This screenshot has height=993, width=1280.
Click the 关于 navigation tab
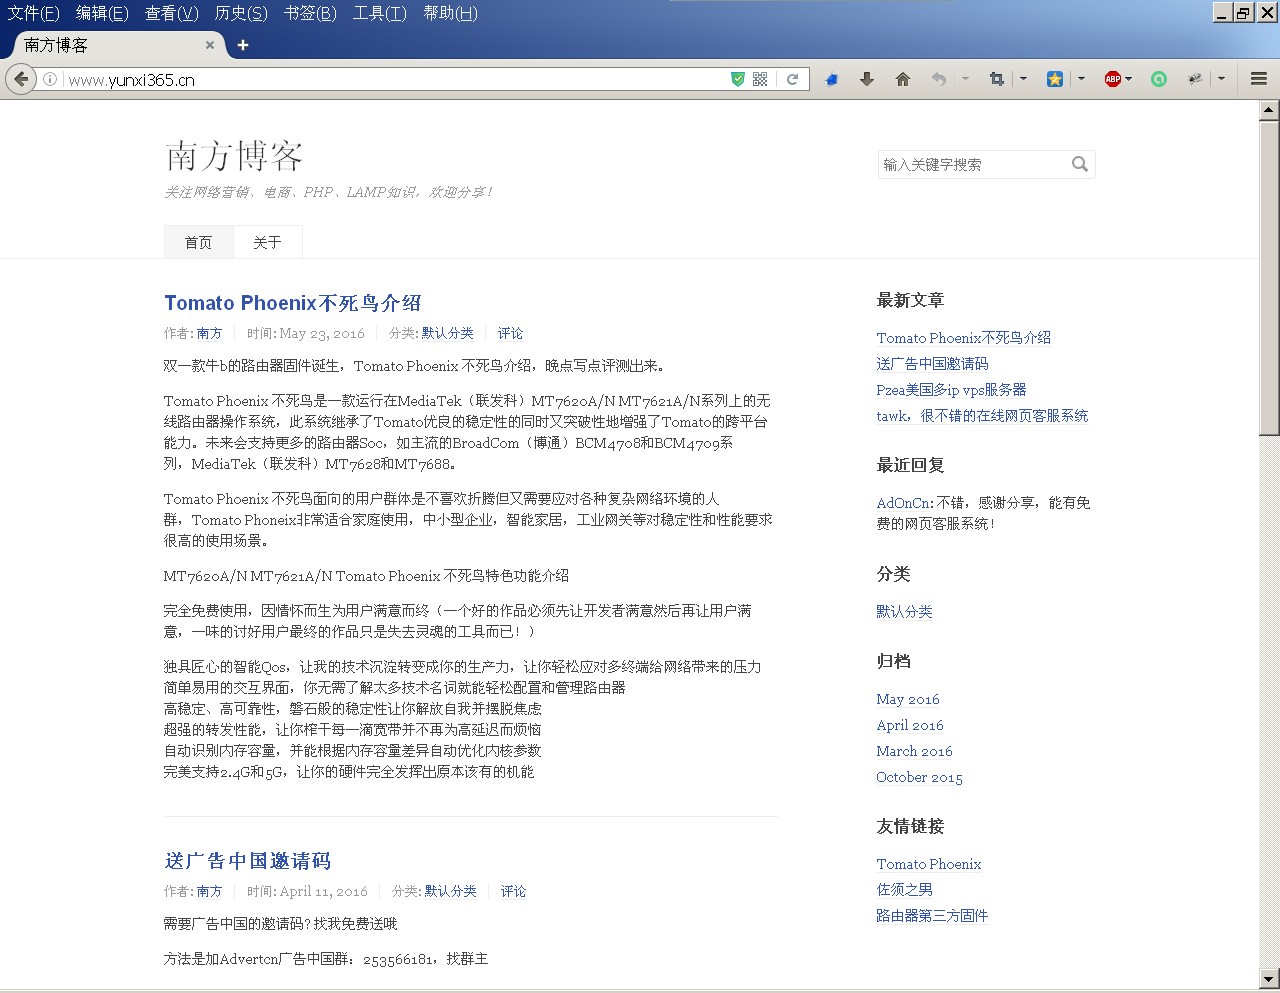pyautogui.click(x=267, y=242)
